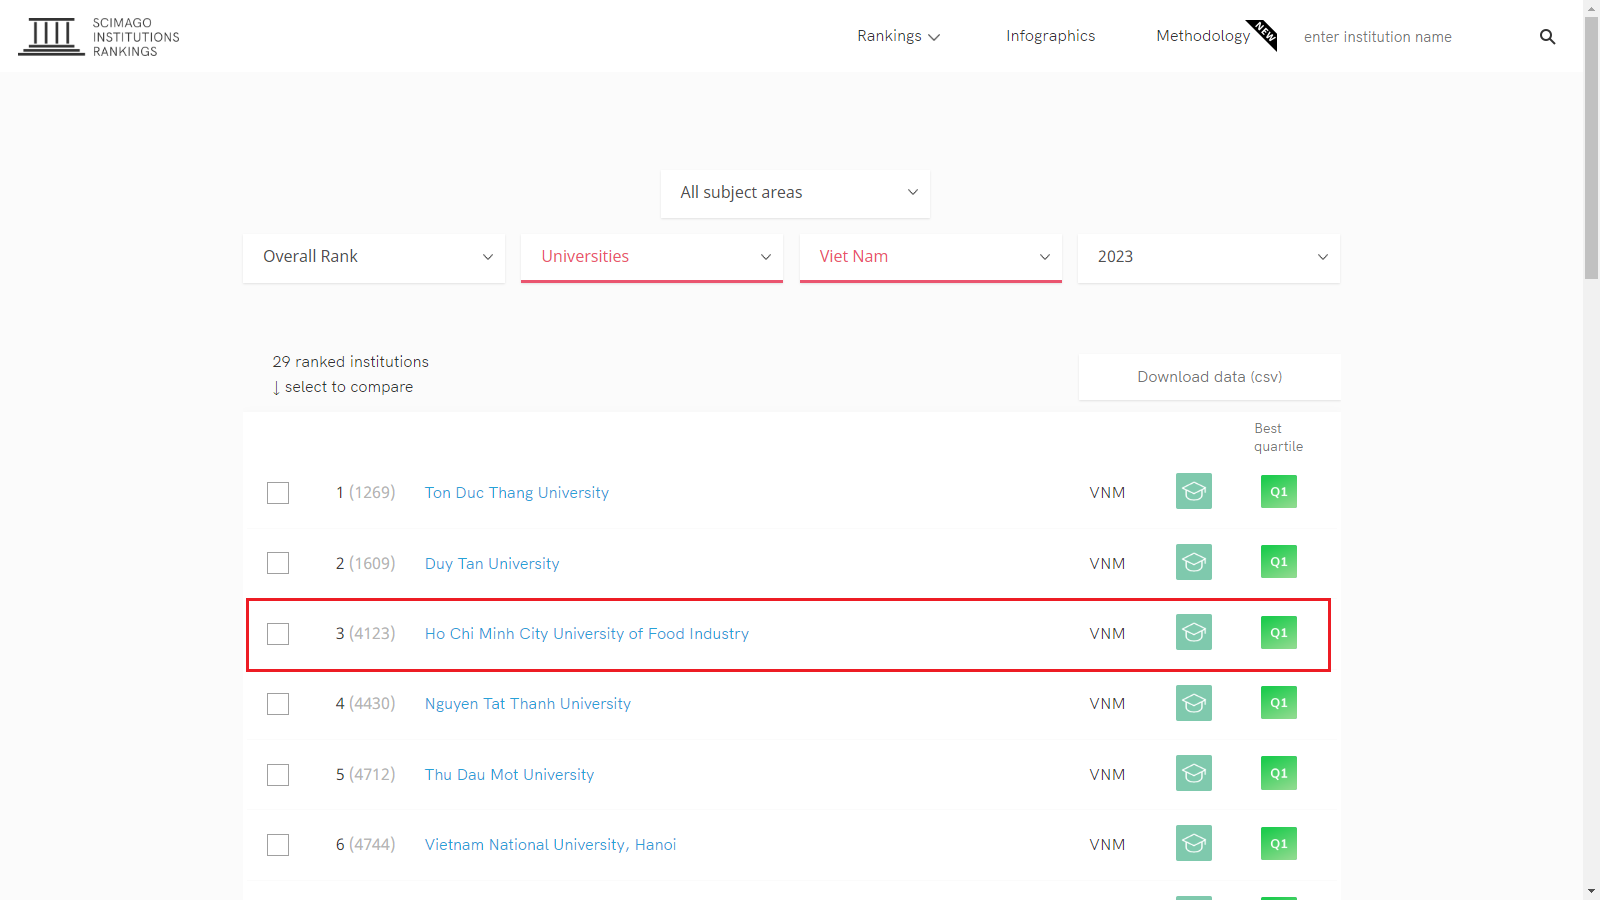Check the Duy Tan University checkbox

[278, 563]
